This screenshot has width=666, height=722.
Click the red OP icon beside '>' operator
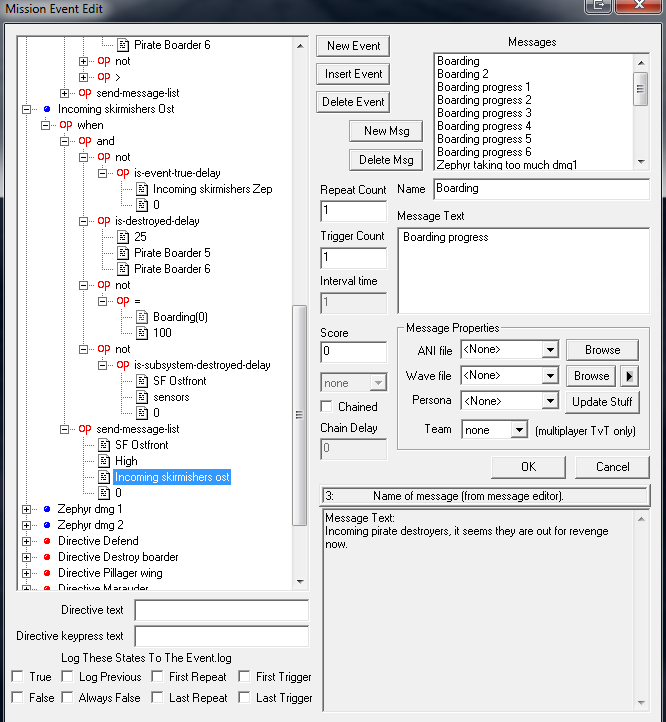pyautogui.click(x=104, y=77)
